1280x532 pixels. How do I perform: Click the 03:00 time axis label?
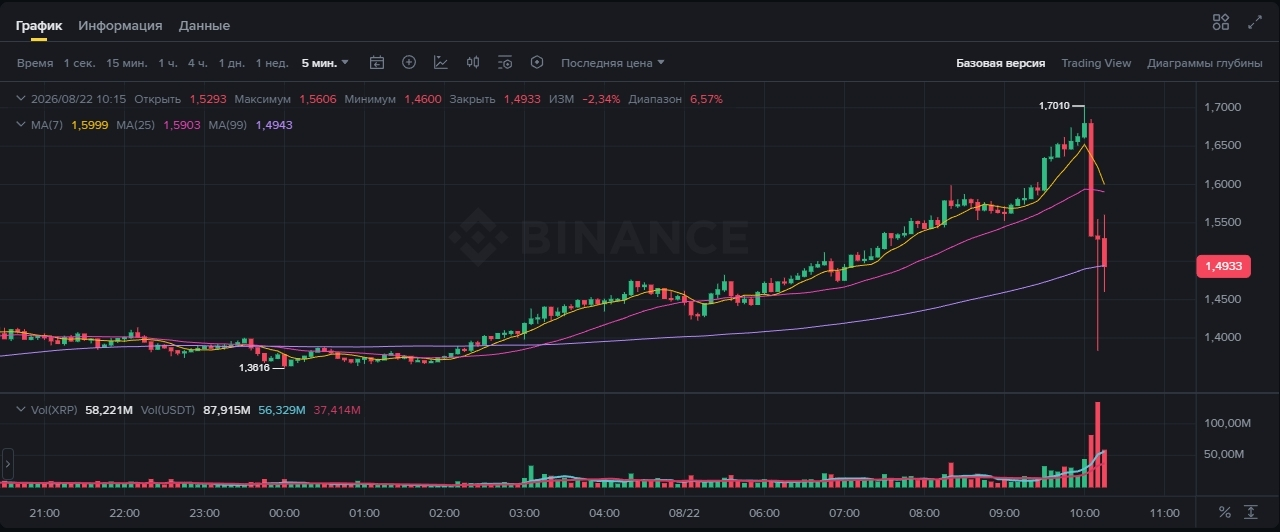[x=524, y=513]
